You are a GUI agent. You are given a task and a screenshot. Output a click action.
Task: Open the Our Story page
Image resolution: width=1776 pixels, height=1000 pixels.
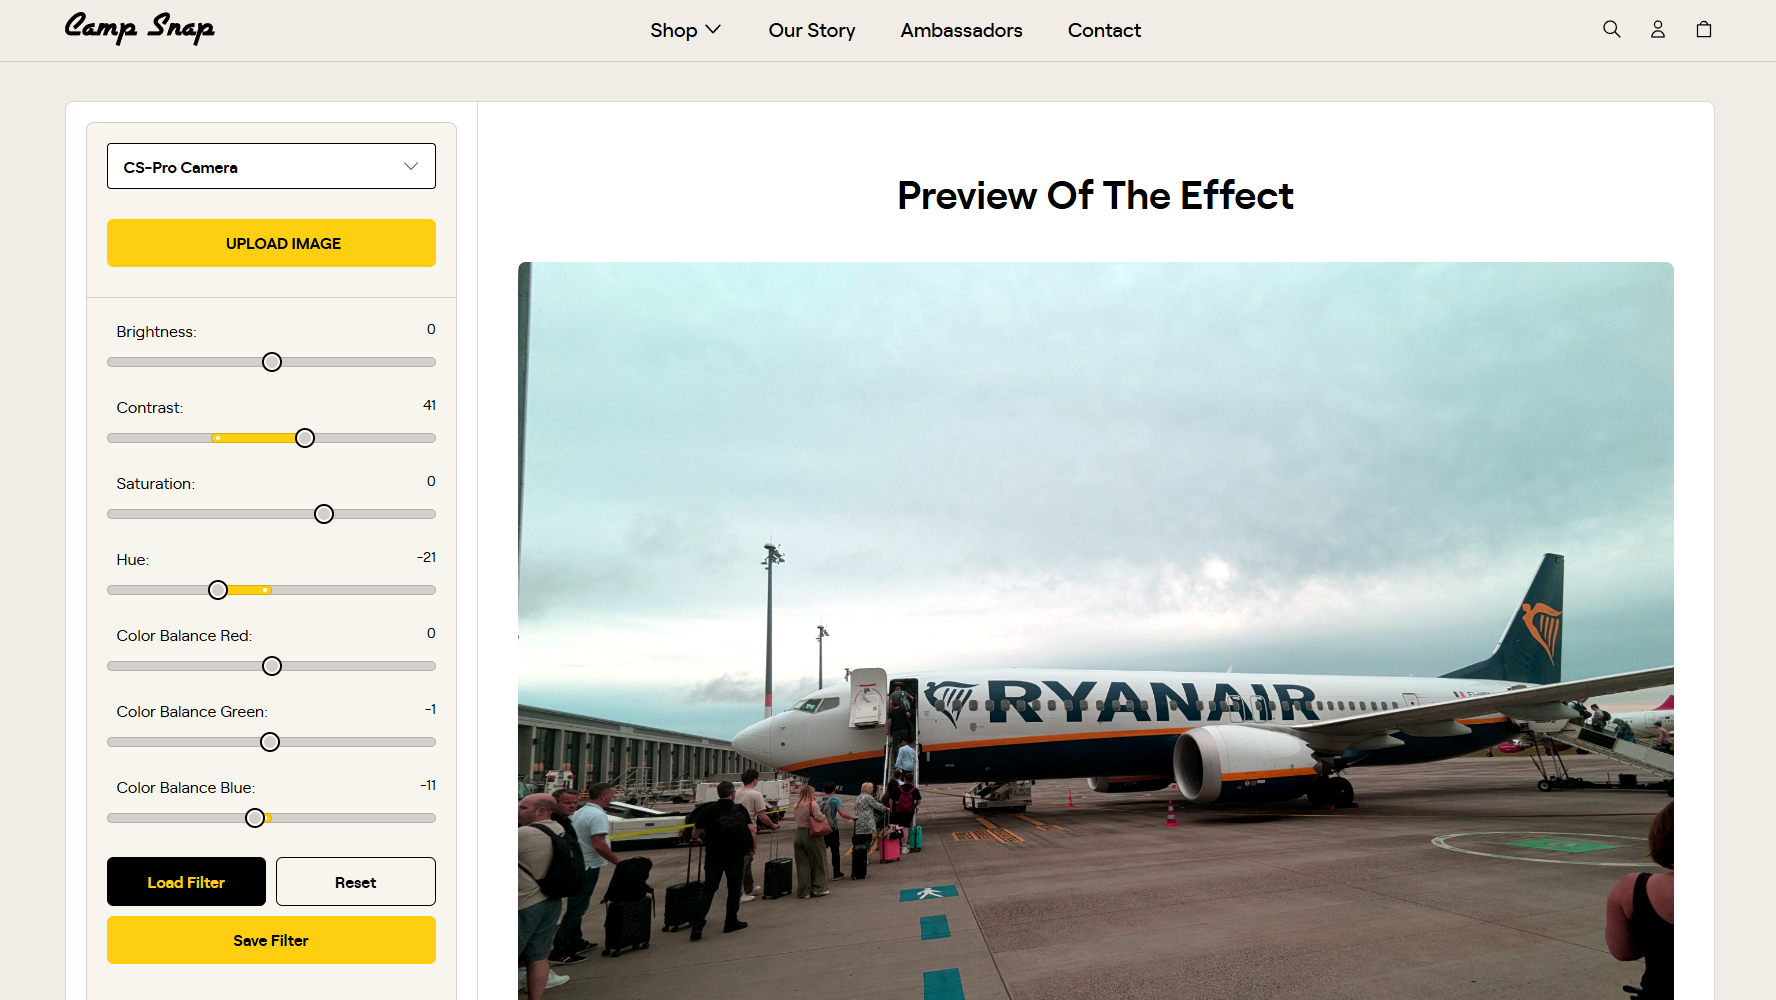click(811, 30)
